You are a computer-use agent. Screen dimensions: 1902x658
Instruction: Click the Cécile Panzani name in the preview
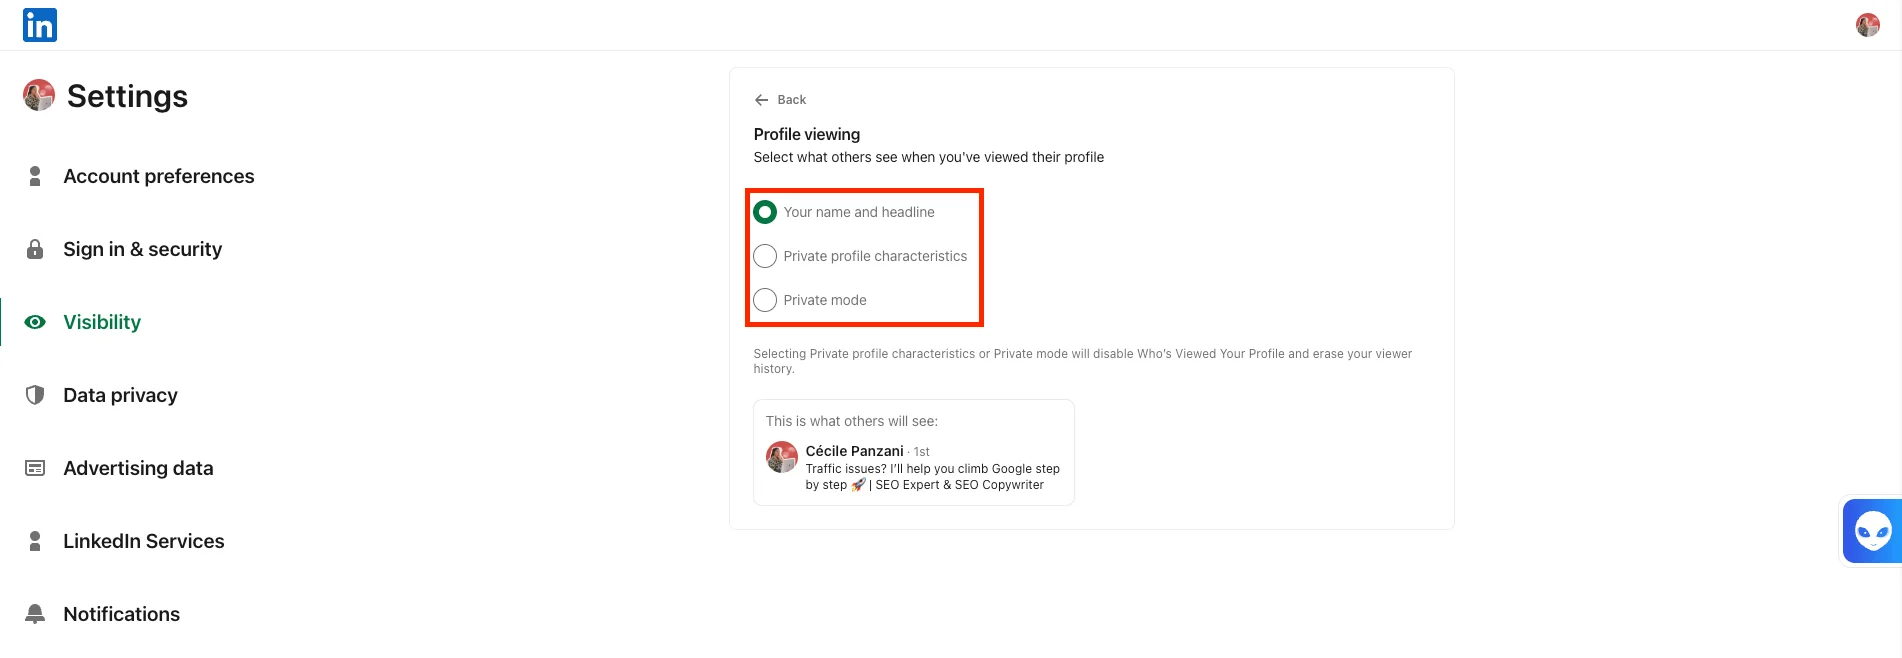(x=855, y=451)
